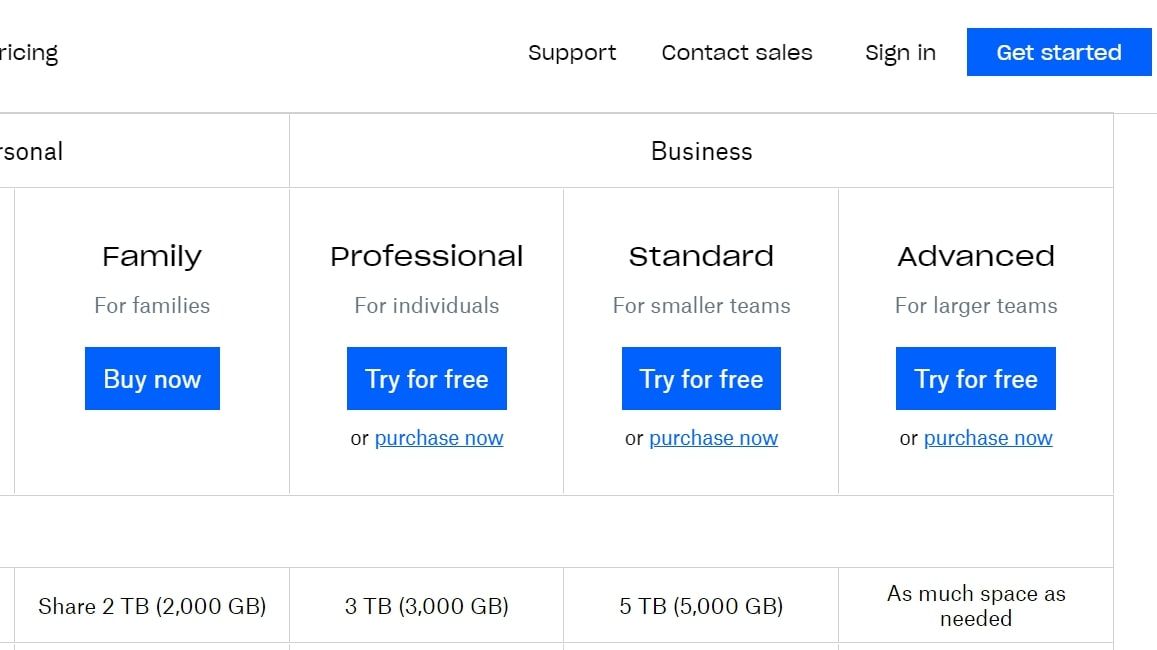Click Try for free for Professional plan
The height and width of the screenshot is (650, 1157).
pyautogui.click(x=426, y=378)
